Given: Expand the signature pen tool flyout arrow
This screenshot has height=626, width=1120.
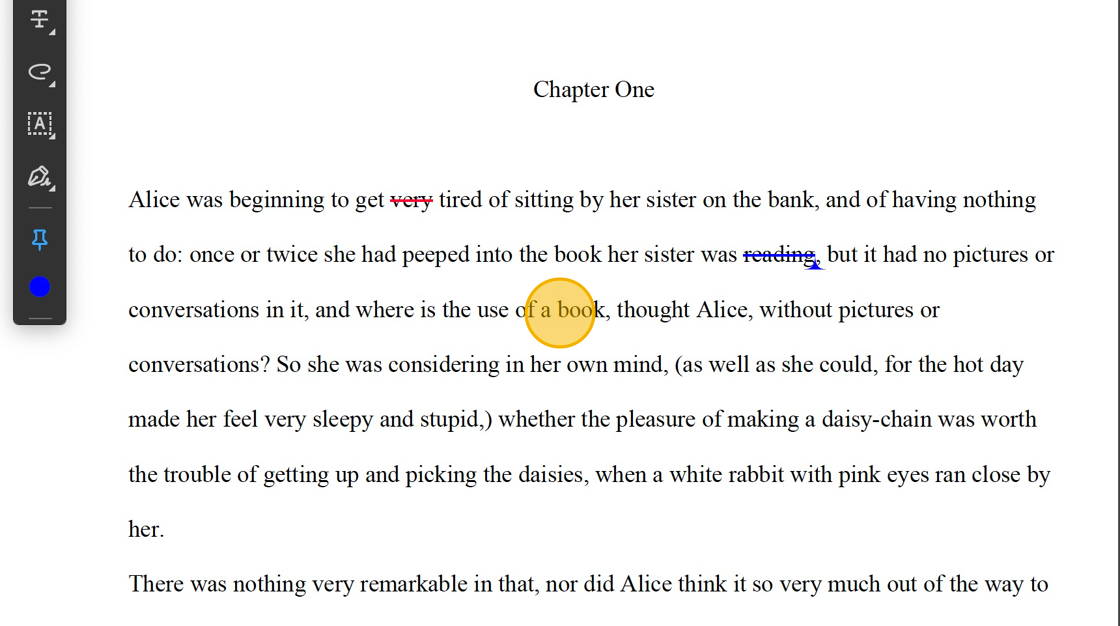Looking at the screenshot, I should click(52, 188).
